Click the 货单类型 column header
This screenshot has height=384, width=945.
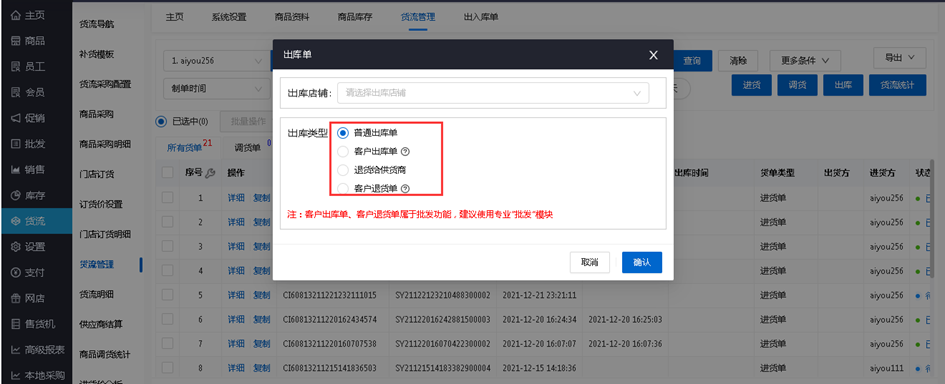[777, 173]
